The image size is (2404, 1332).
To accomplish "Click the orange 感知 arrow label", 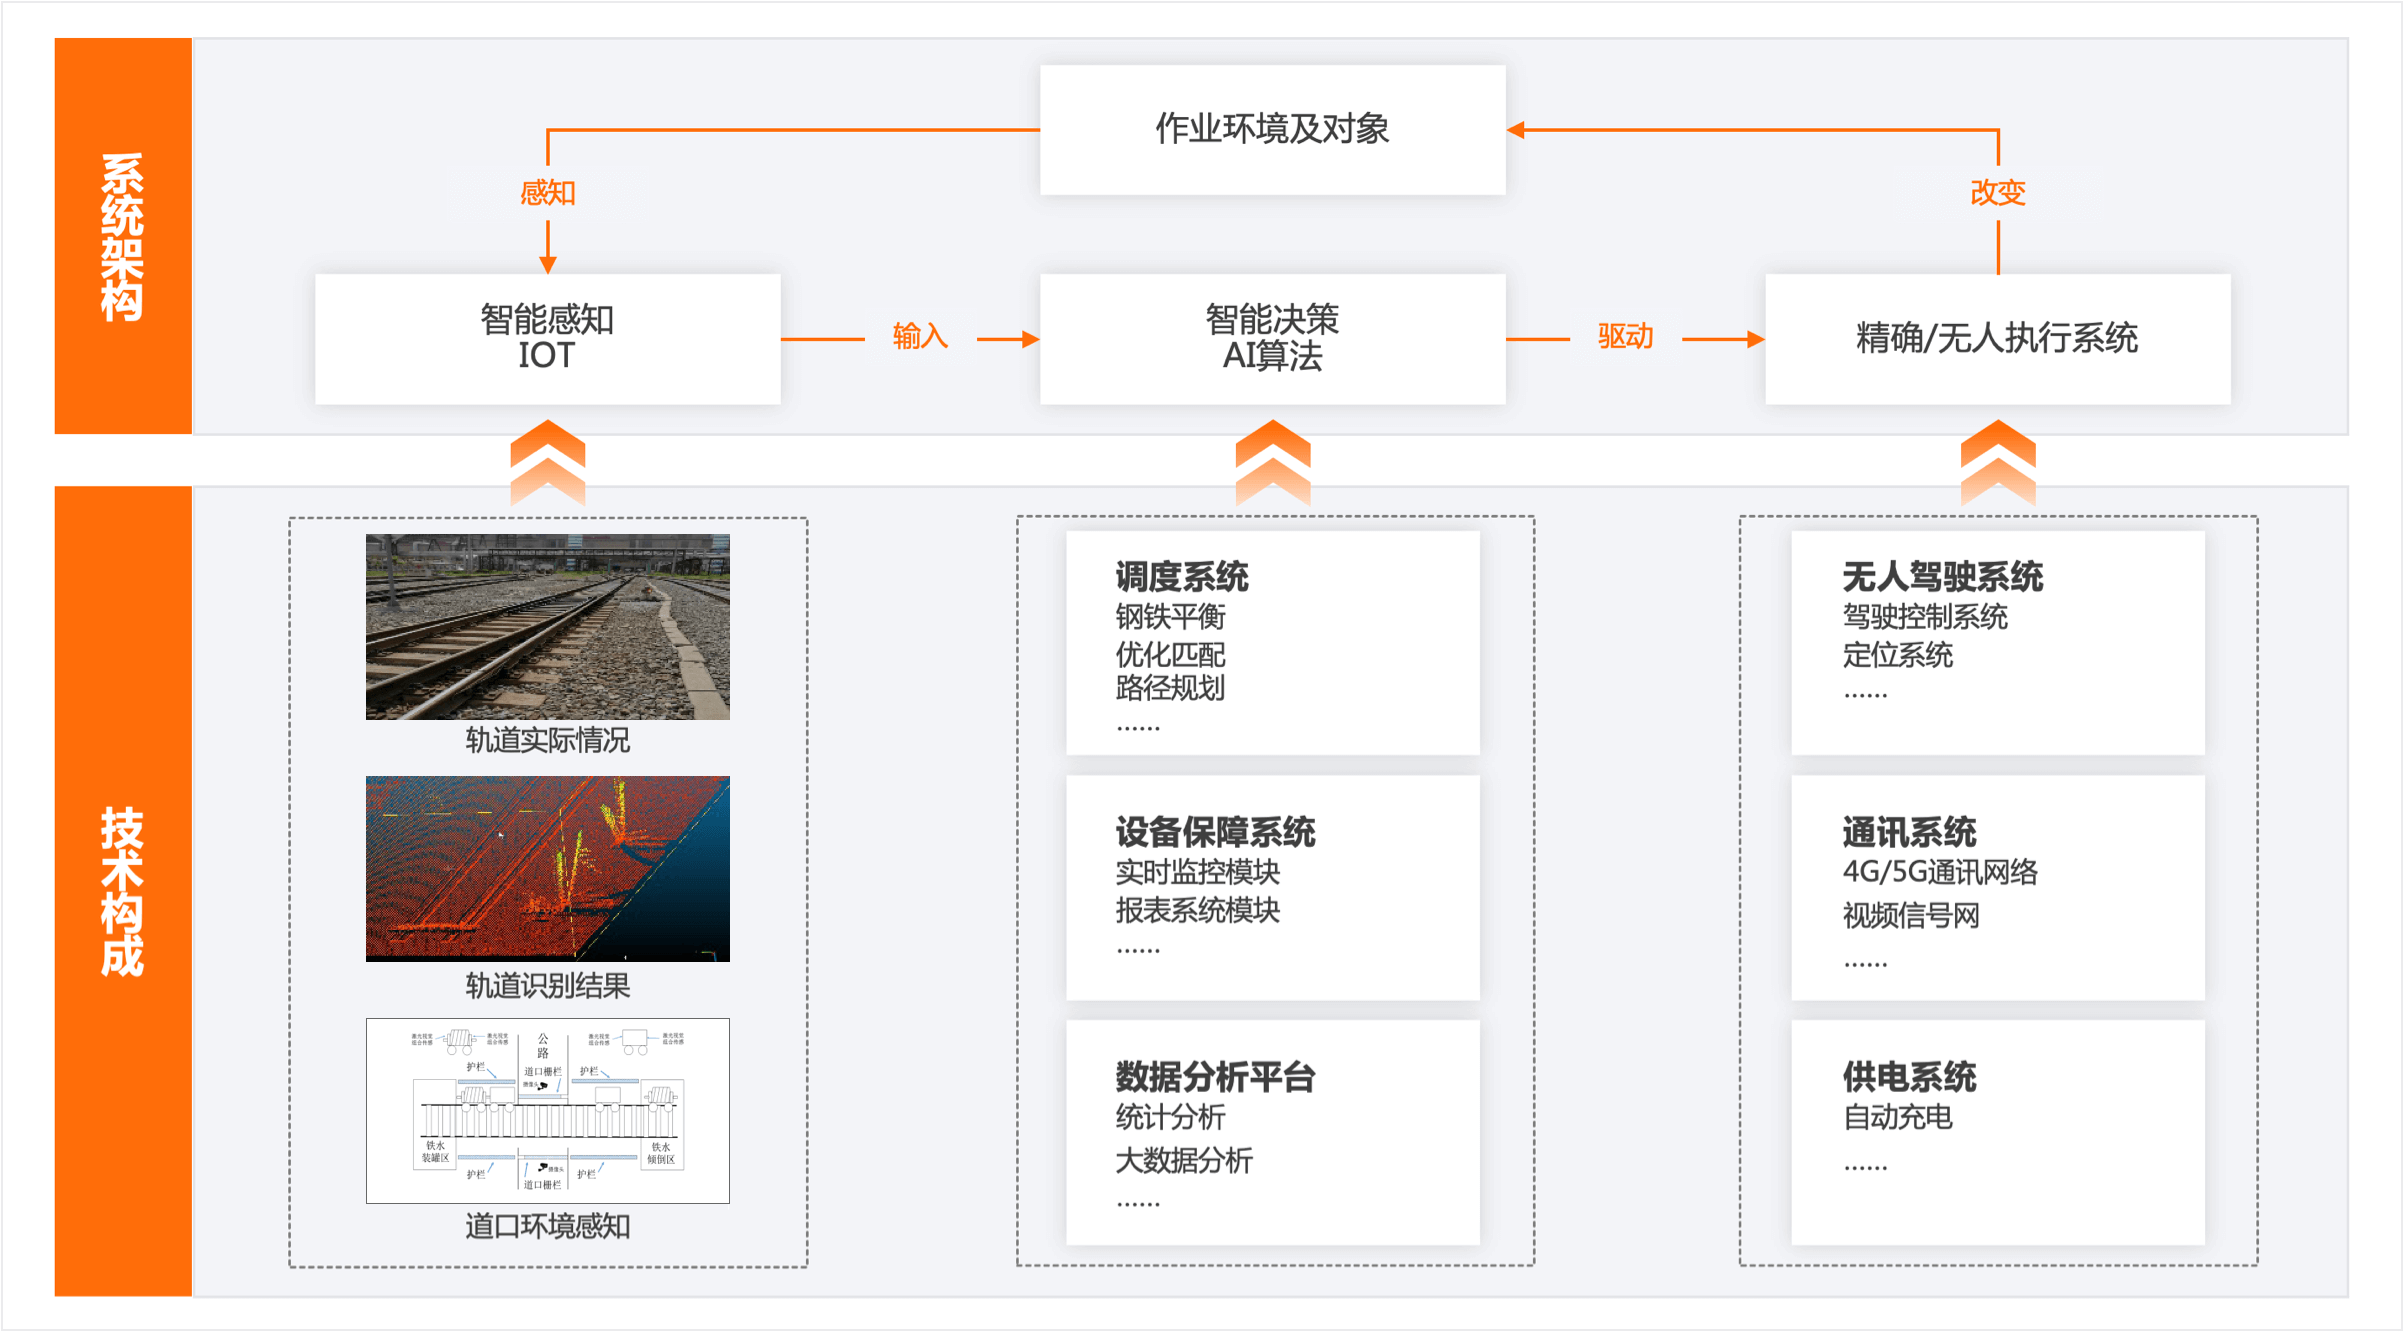I will point(547,192).
